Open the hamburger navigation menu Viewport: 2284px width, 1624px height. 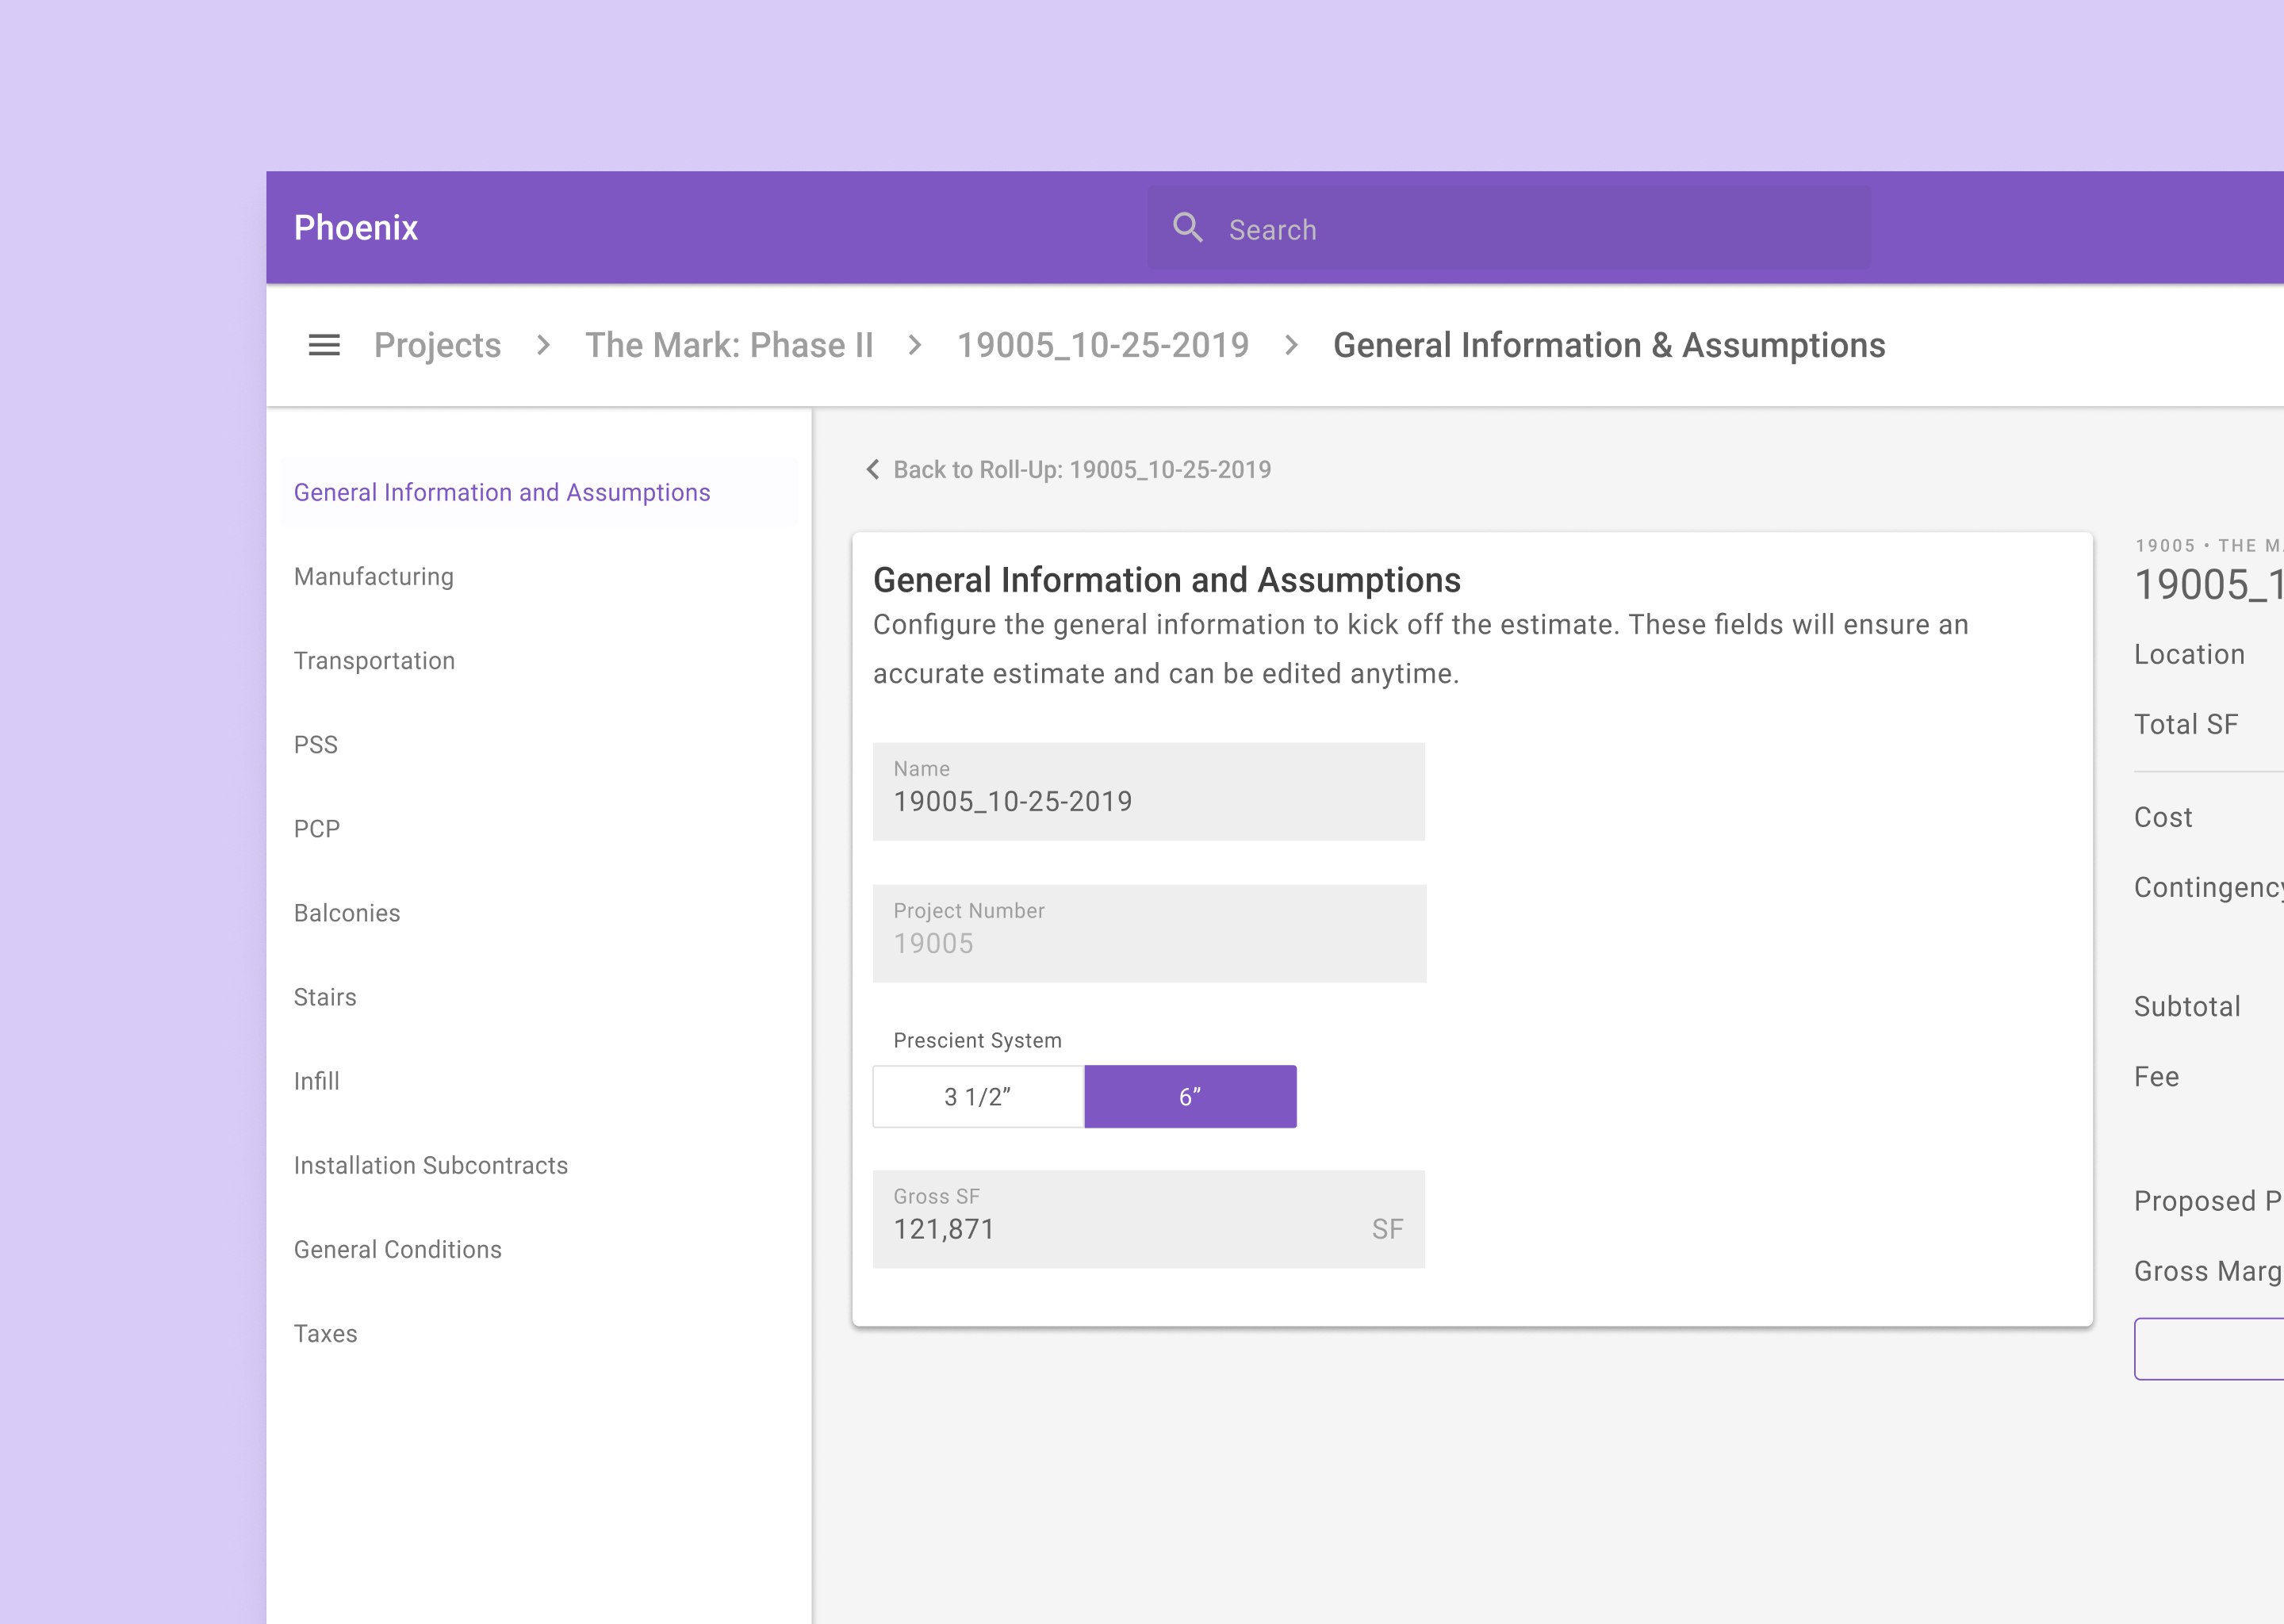click(324, 345)
